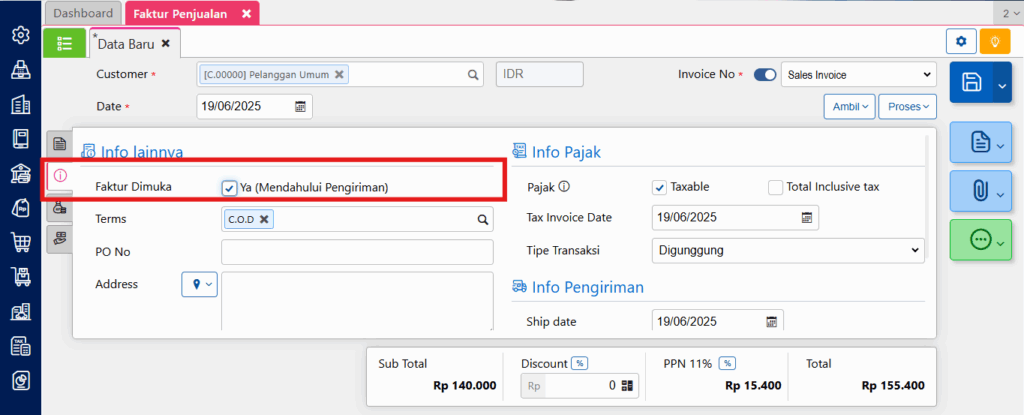Open the Tipe Transaksi Digunggung dropdown
Viewport: 1024px width, 415px height.
[788, 250]
